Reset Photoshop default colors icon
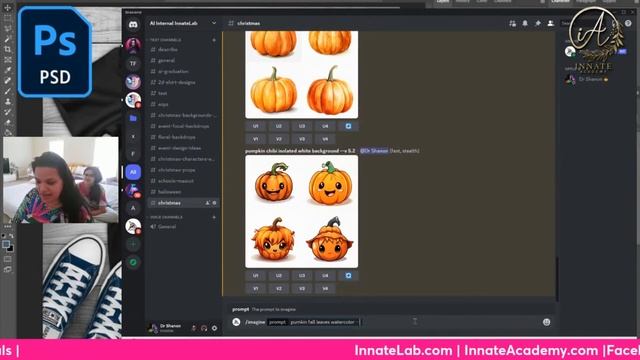The height and width of the screenshot is (360, 640). [x=4, y=236]
